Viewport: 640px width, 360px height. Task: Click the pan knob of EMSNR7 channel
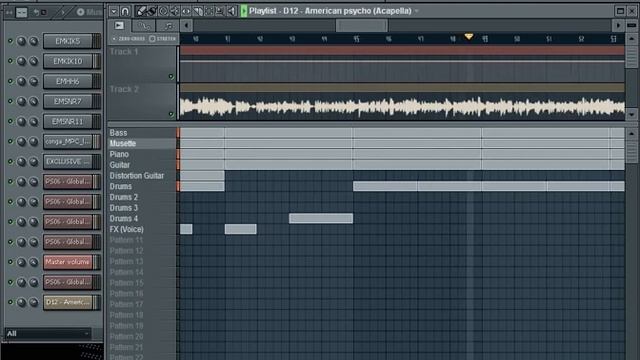coord(21,101)
